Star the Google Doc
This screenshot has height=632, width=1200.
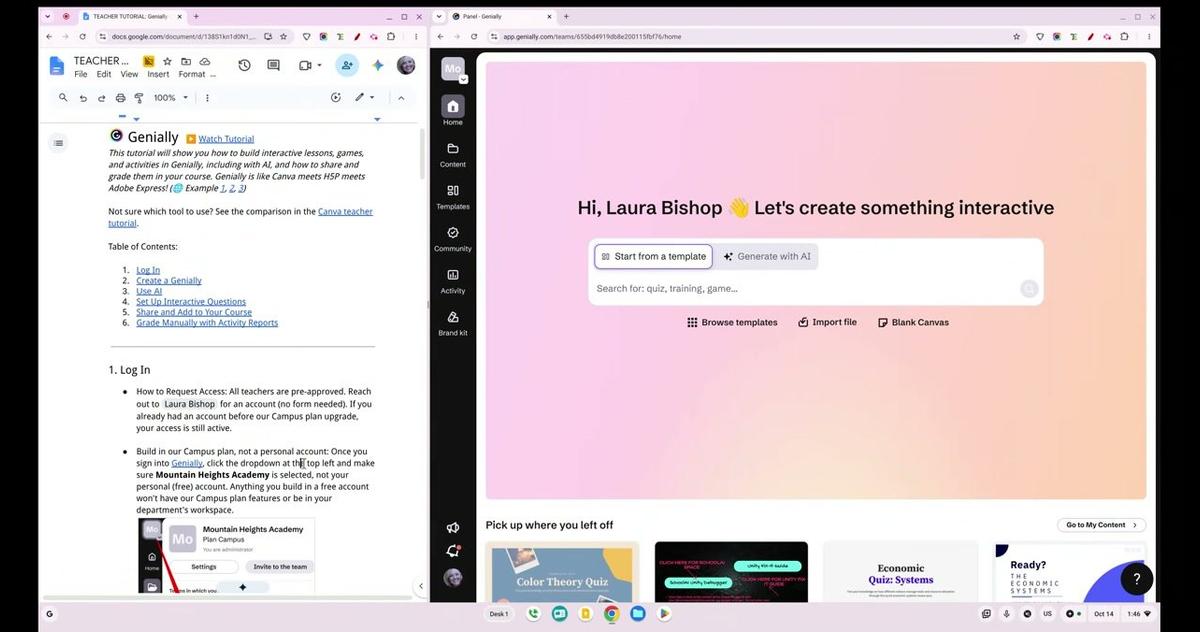point(167,61)
